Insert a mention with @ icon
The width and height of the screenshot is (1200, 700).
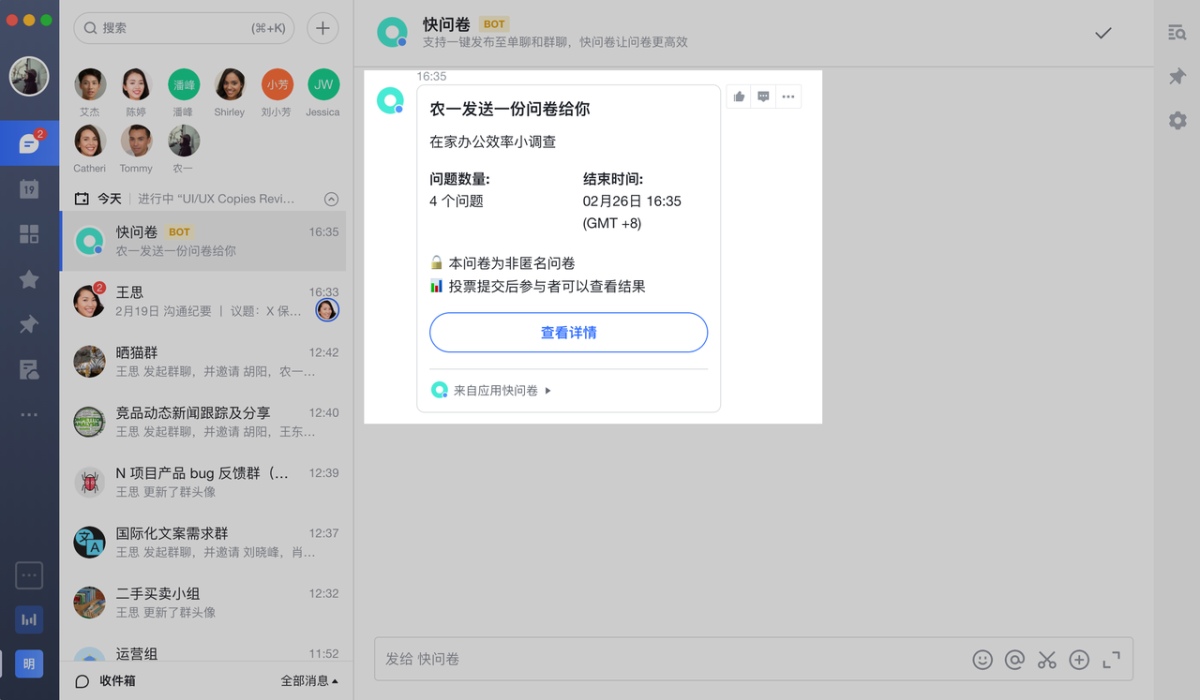click(1015, 659)
